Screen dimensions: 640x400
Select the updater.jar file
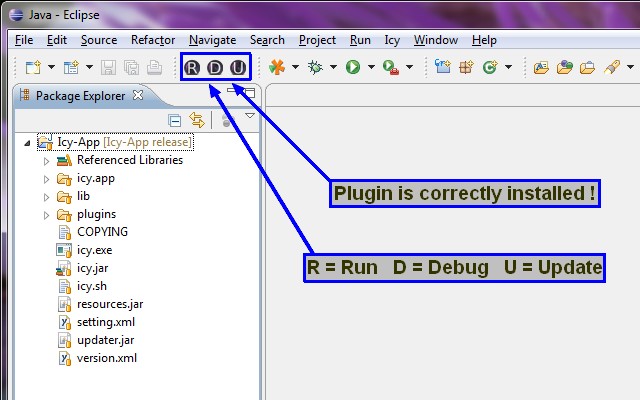coord(96,340)
